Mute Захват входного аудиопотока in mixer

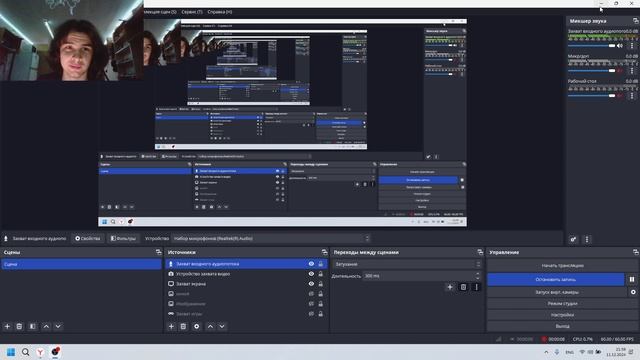coord(620,46)
